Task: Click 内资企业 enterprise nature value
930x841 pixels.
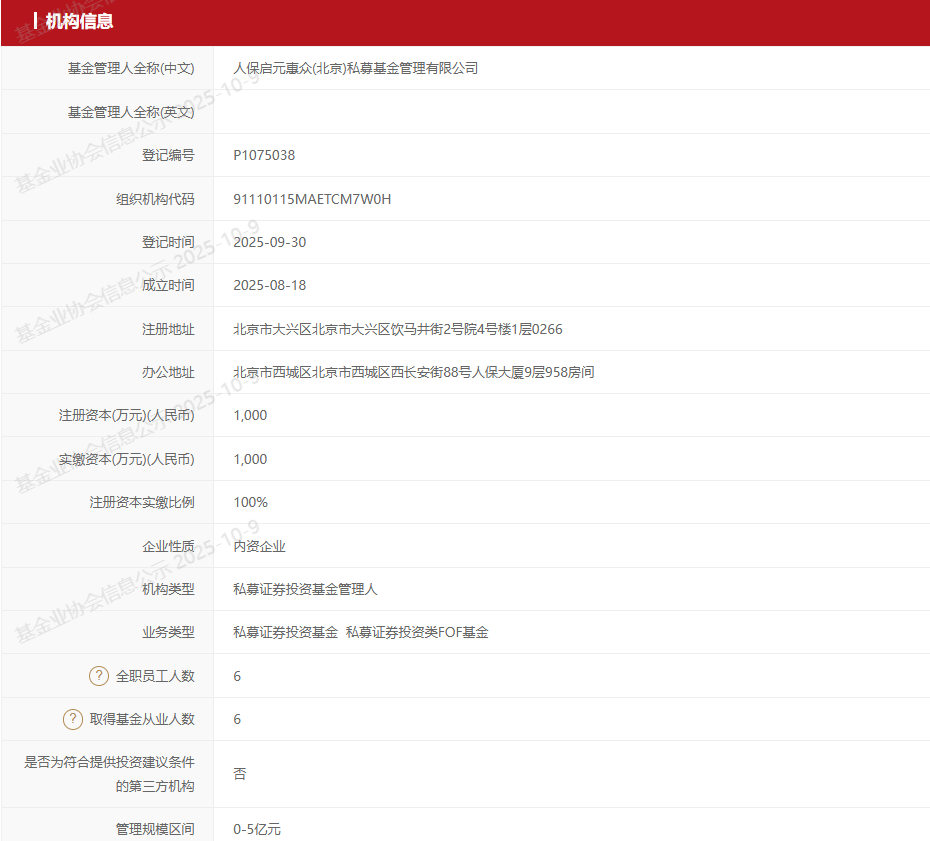Action: point(259,546)
